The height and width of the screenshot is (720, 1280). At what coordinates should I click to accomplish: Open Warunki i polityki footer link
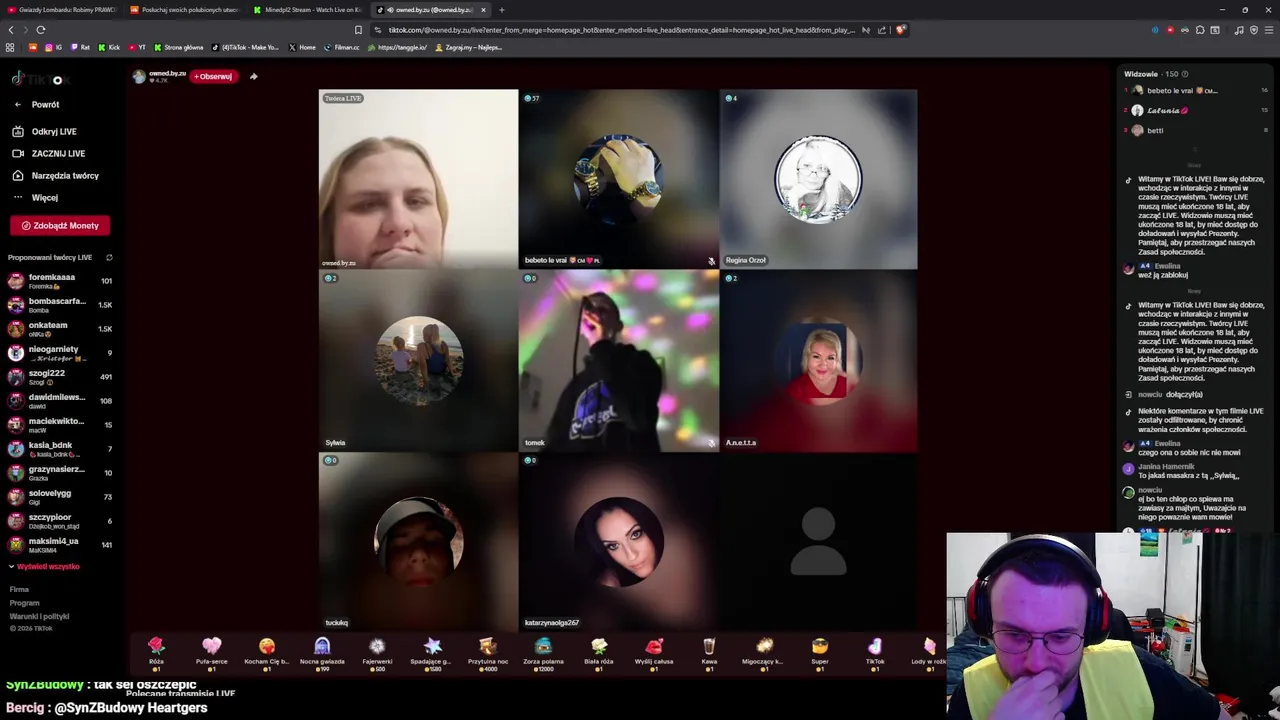coord(39,616)
